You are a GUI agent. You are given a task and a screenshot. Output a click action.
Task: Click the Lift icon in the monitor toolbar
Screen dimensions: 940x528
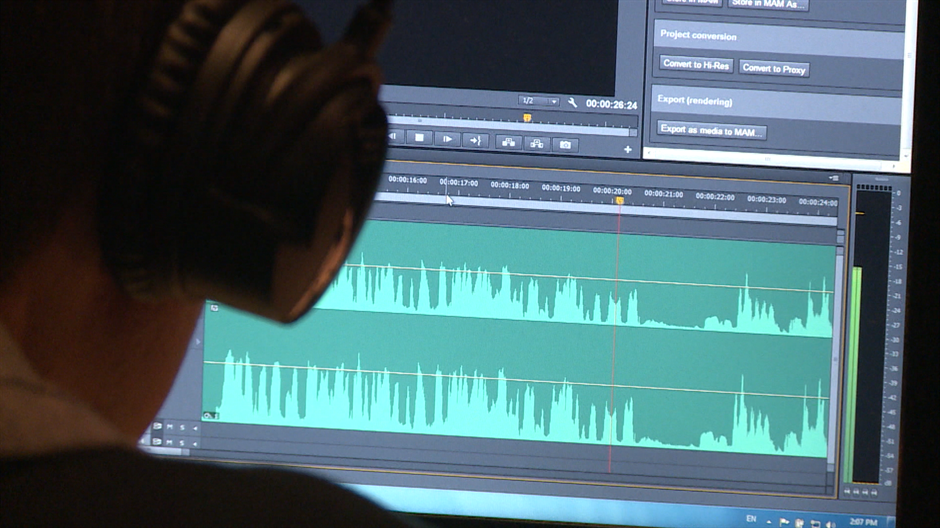coord(509,142)
